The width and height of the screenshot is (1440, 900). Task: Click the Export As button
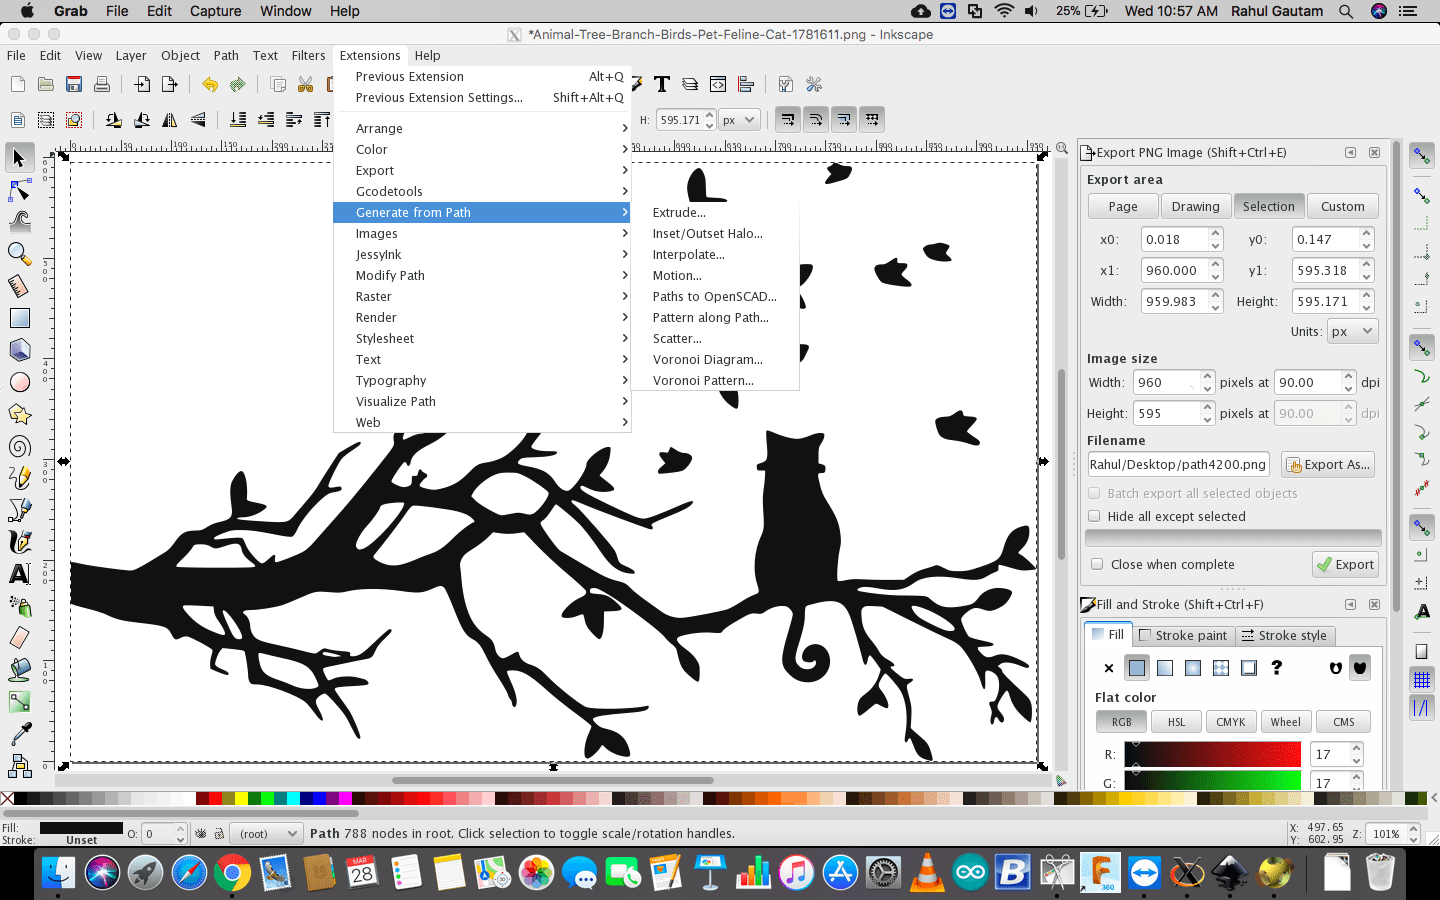click(x=1328, y=464)
